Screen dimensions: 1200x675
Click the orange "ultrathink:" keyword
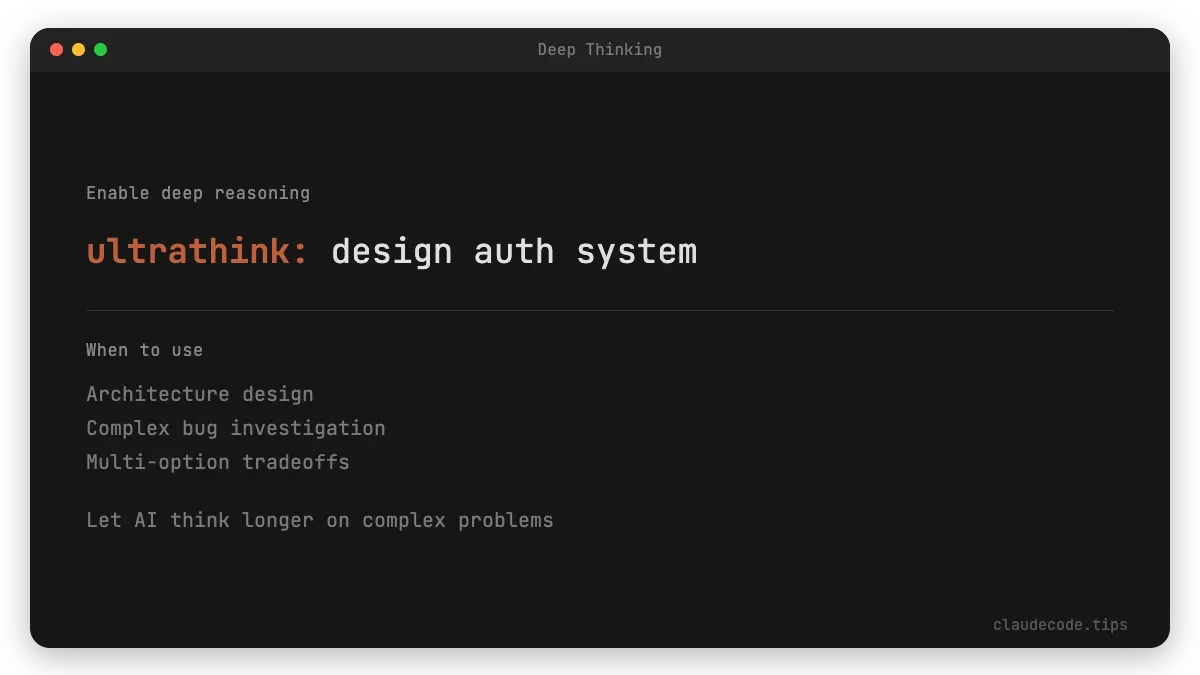point(198,251)
